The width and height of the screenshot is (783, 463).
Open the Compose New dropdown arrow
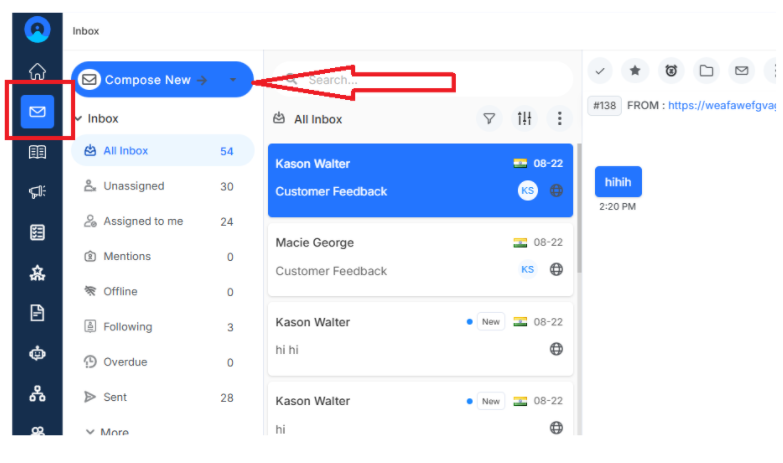coord(233,80)
